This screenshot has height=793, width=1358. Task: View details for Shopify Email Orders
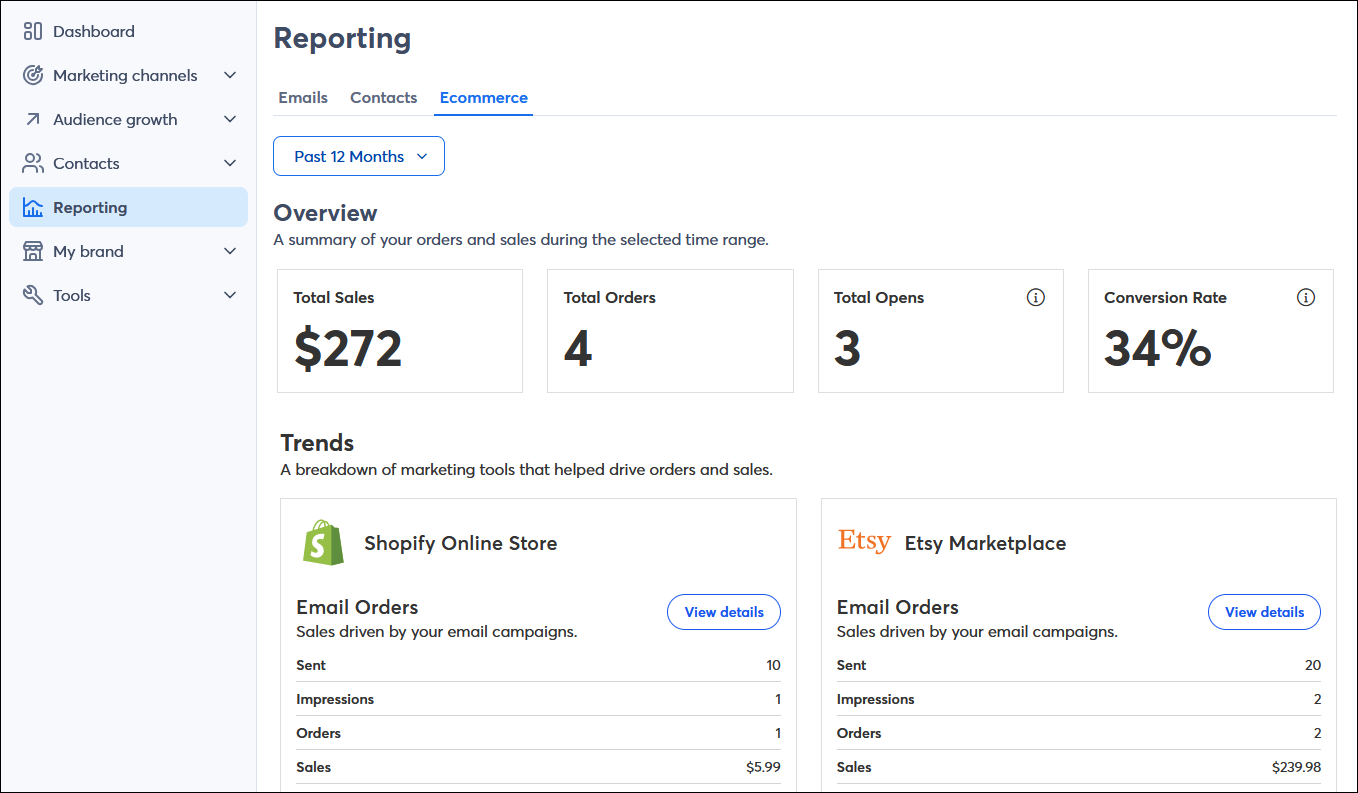[724, 612]
